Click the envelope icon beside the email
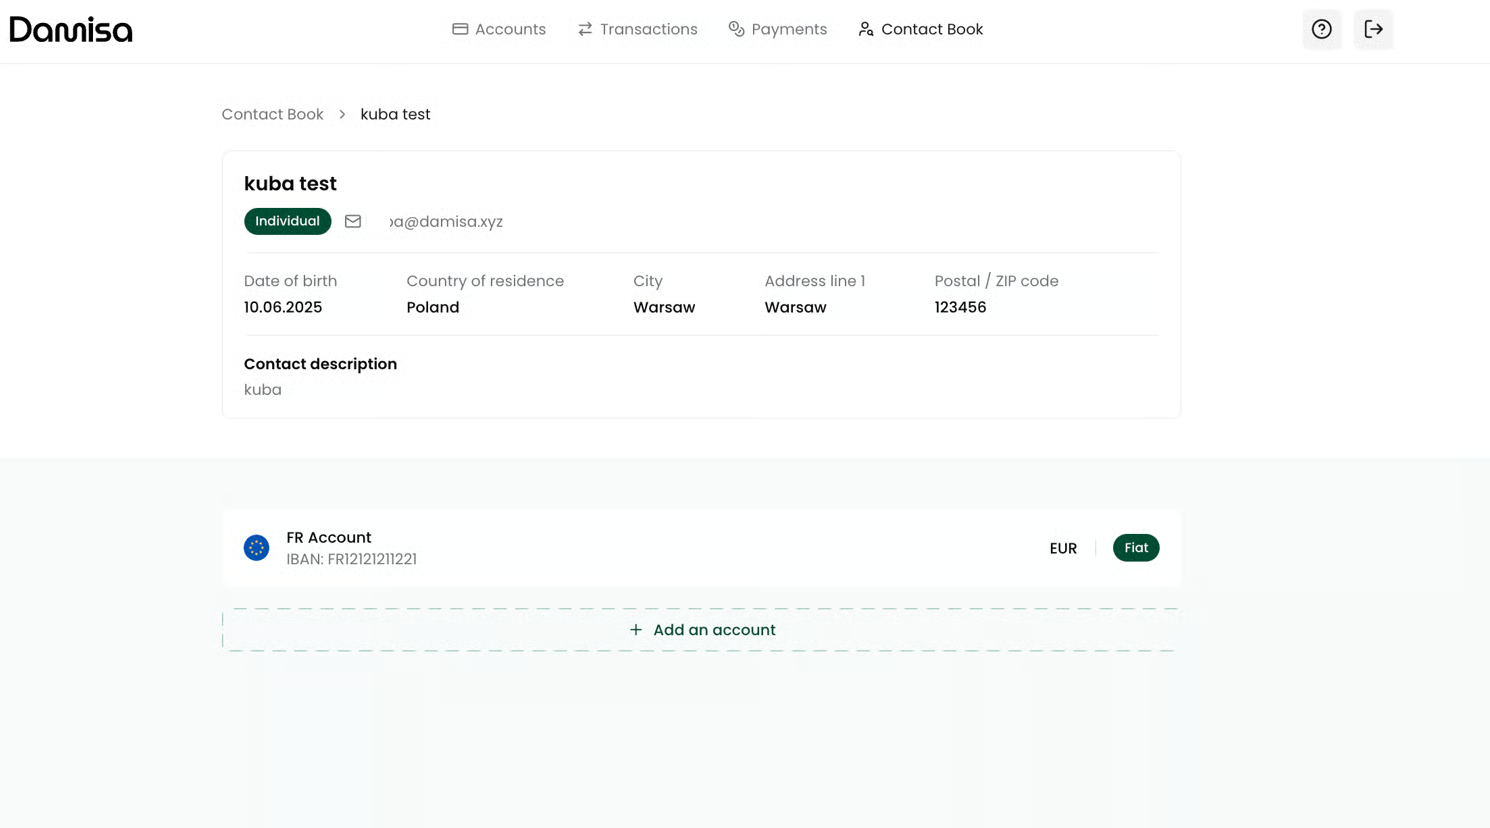 353,221
